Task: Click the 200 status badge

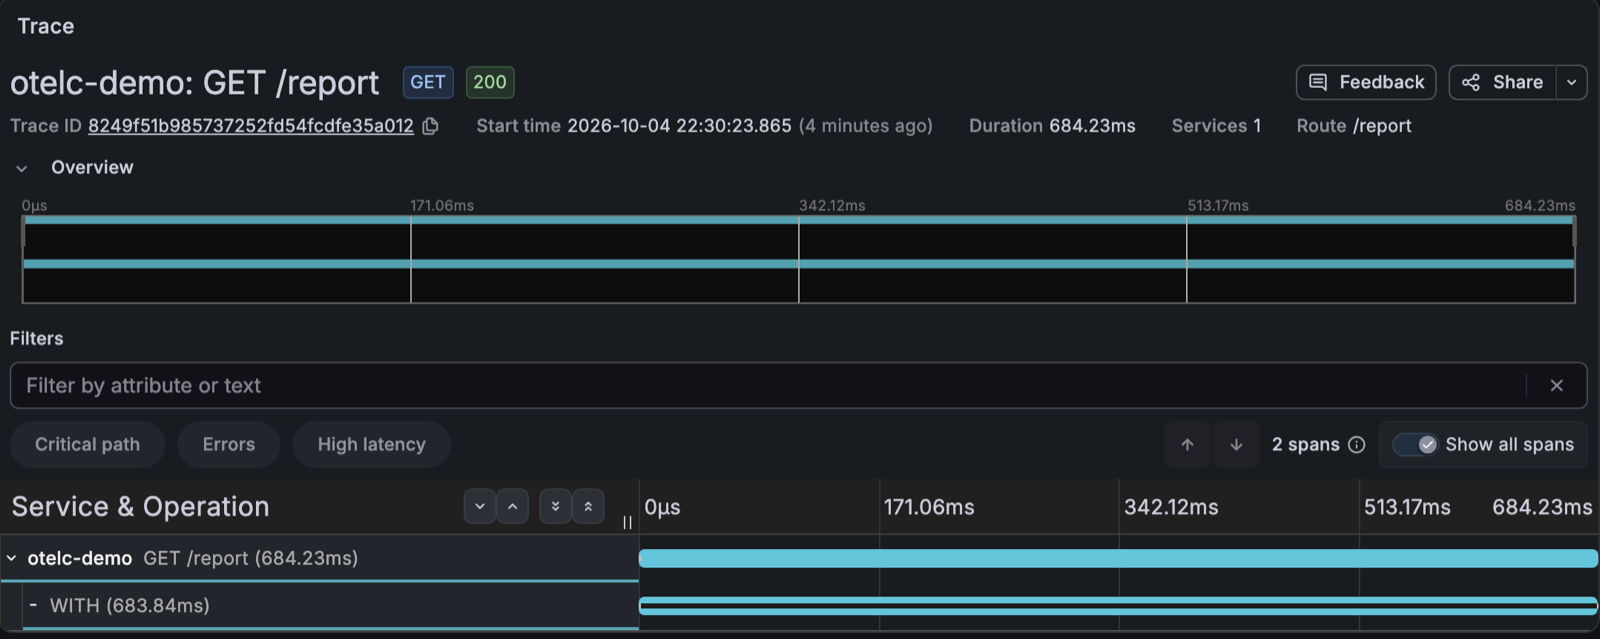Action: click(x=490, y=82)
